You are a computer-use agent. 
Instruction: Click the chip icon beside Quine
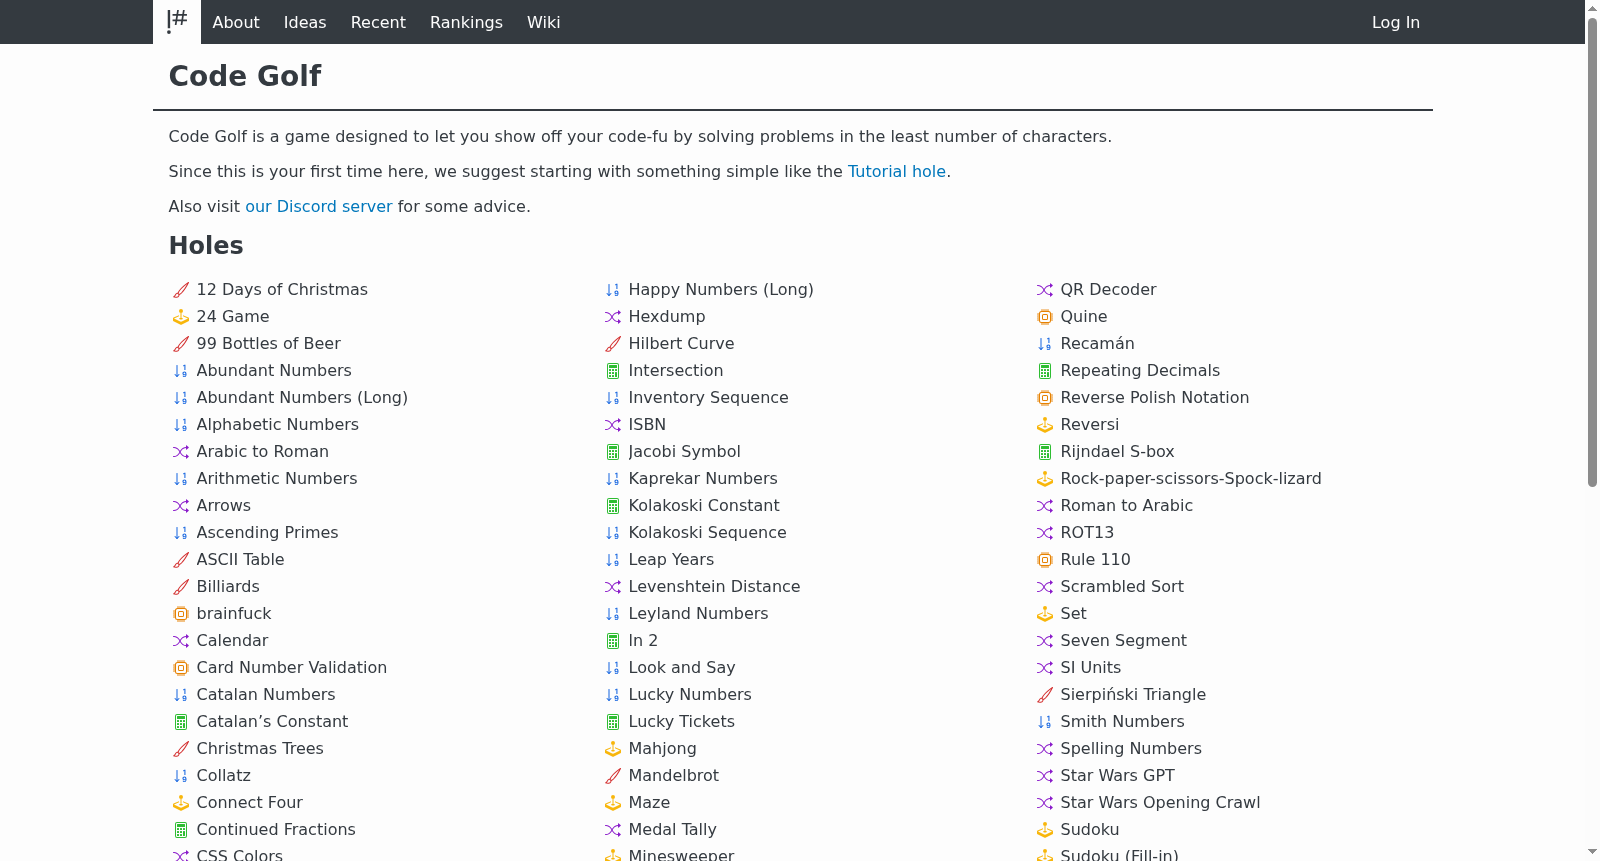pyautogui.click(x=1045, y=317)
